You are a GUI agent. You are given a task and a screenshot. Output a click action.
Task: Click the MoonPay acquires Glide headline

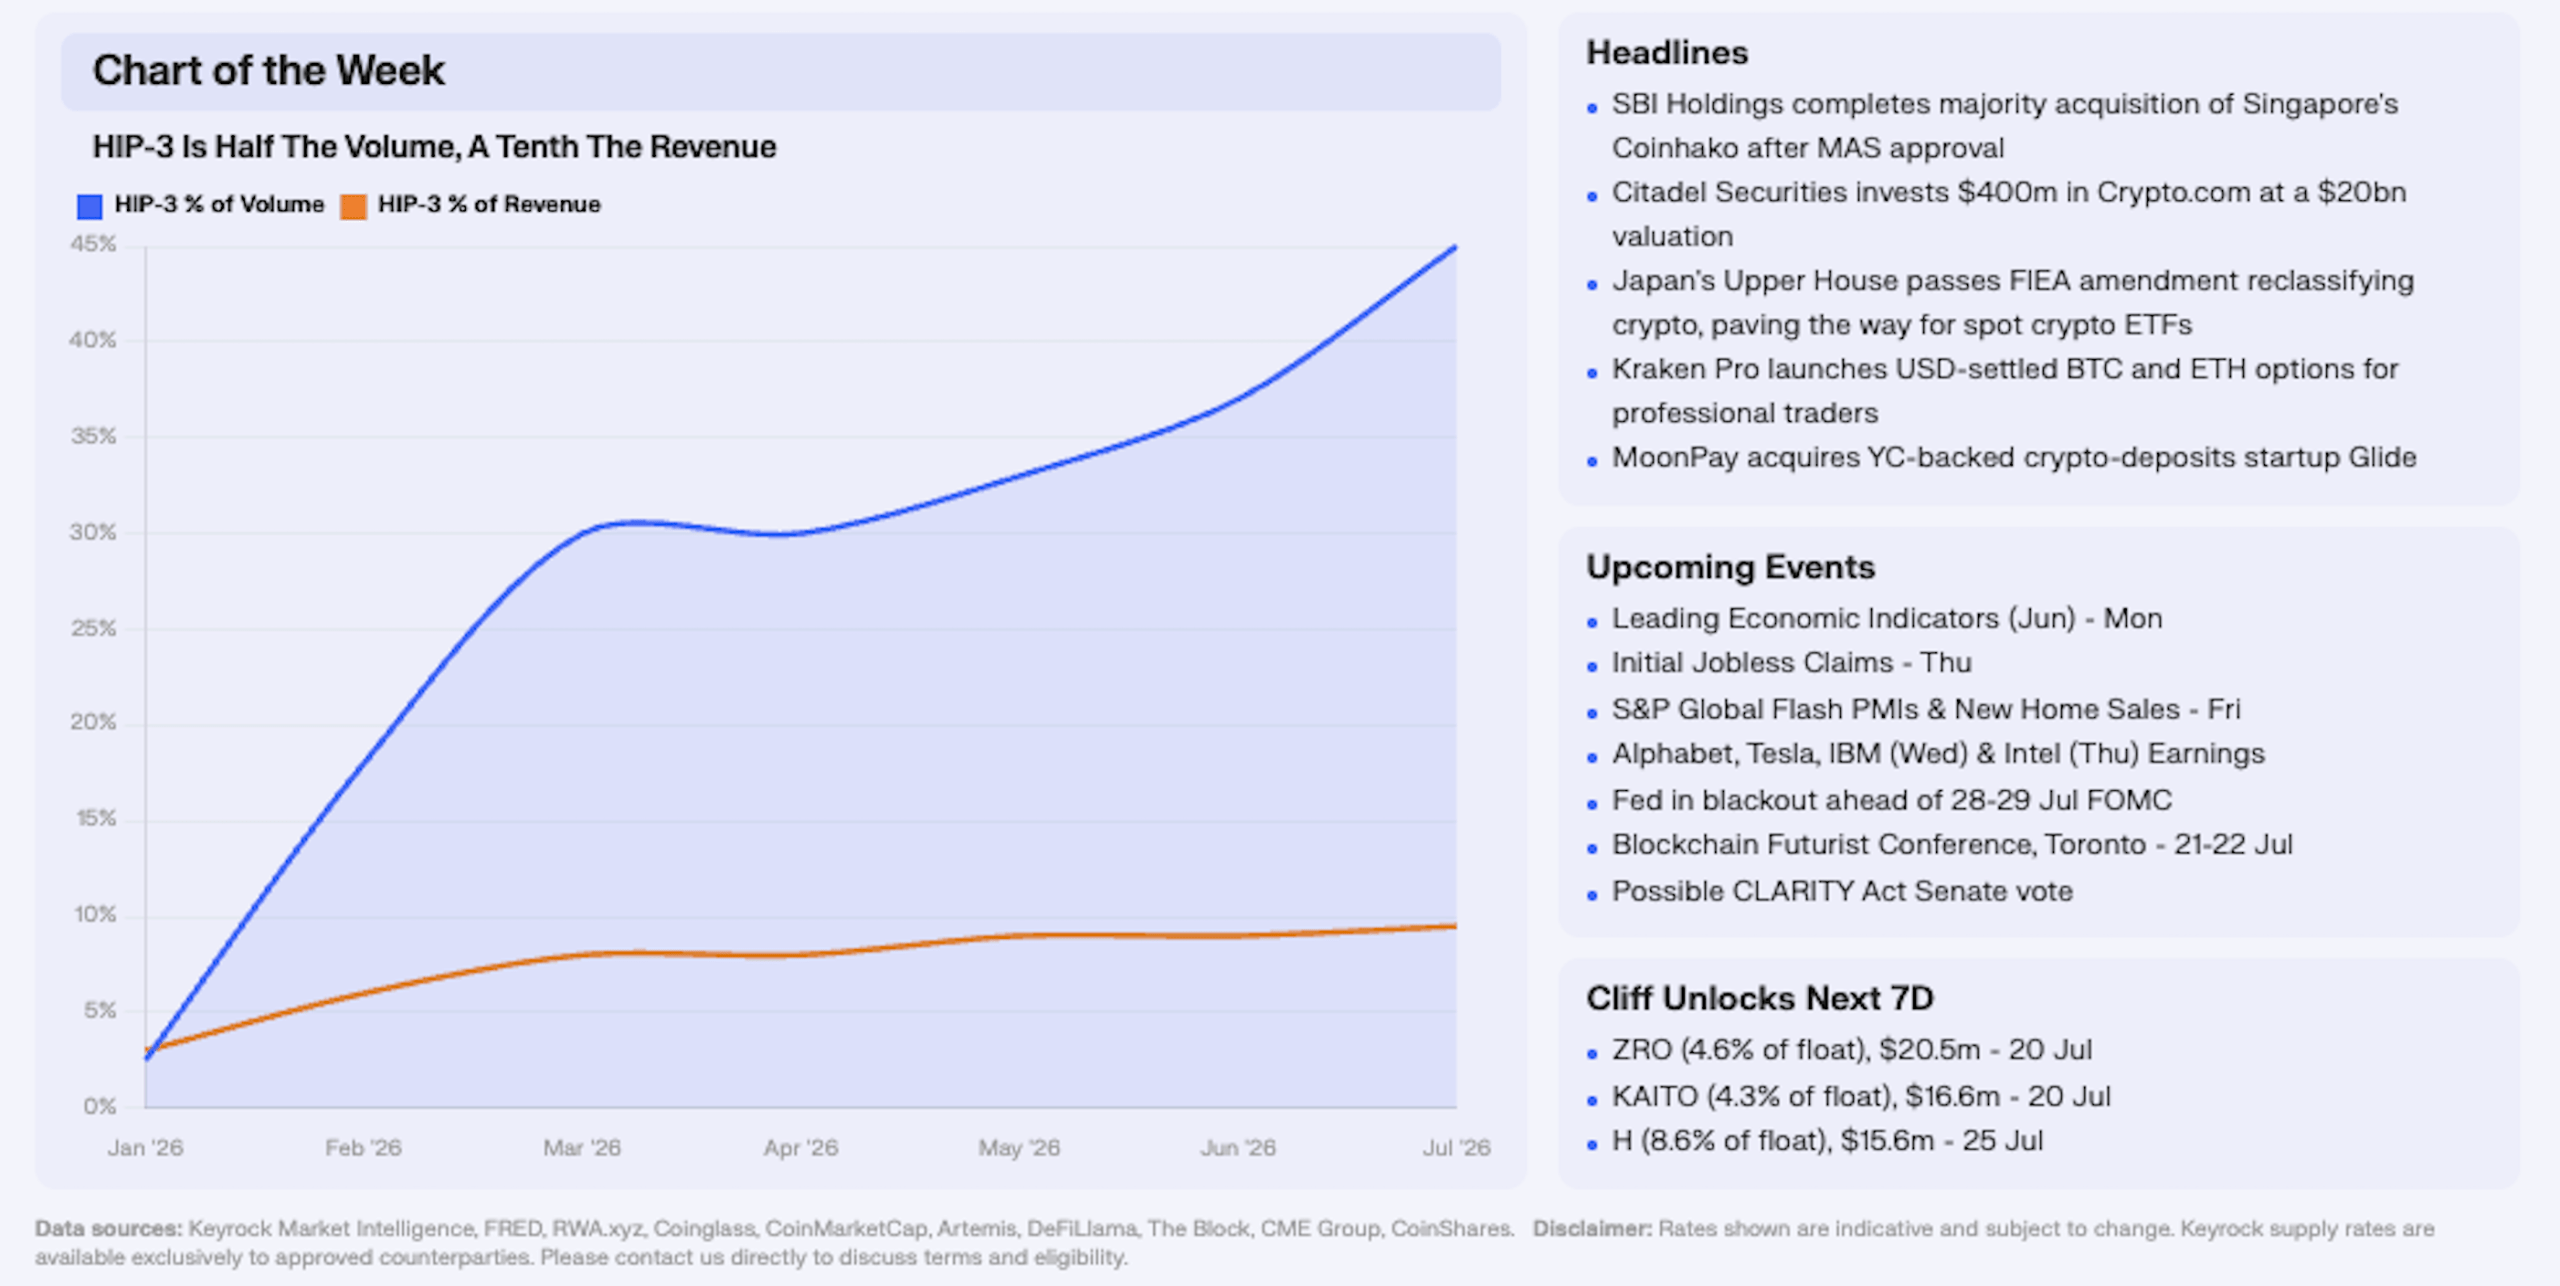[2014, 458]
